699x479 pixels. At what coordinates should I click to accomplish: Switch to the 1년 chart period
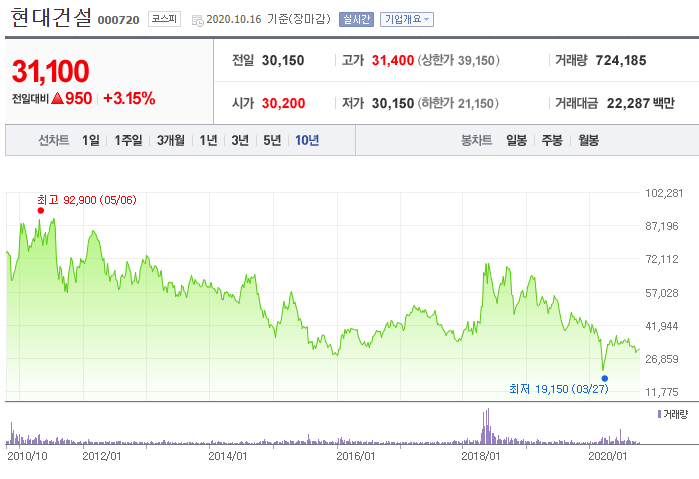coord(208,140)
